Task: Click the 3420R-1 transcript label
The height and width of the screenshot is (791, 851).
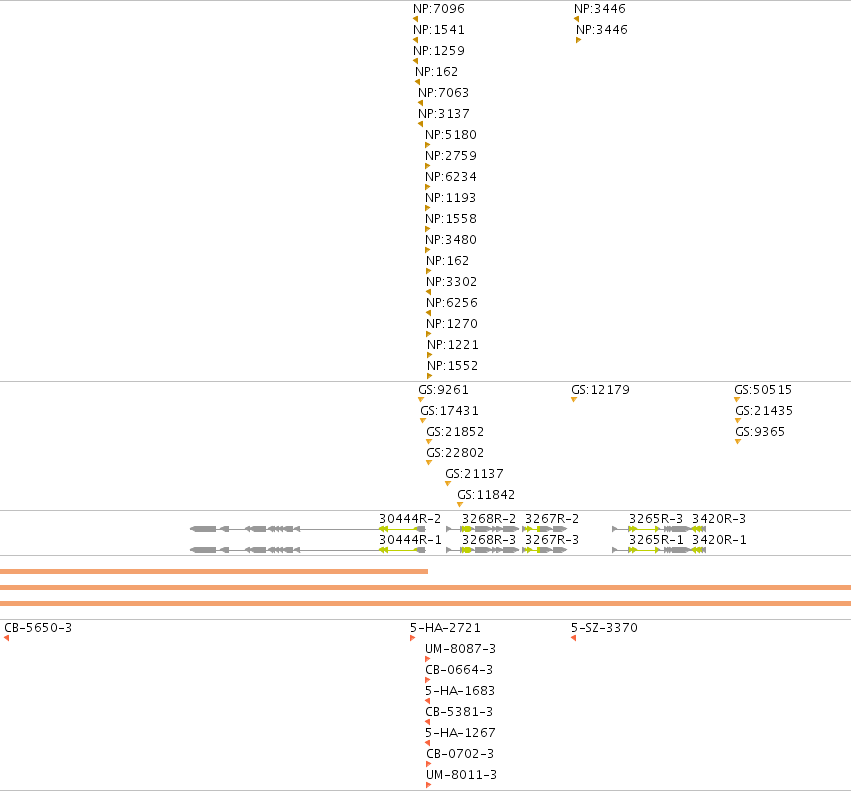Action: pyautogui.click(x=719, y=540)
